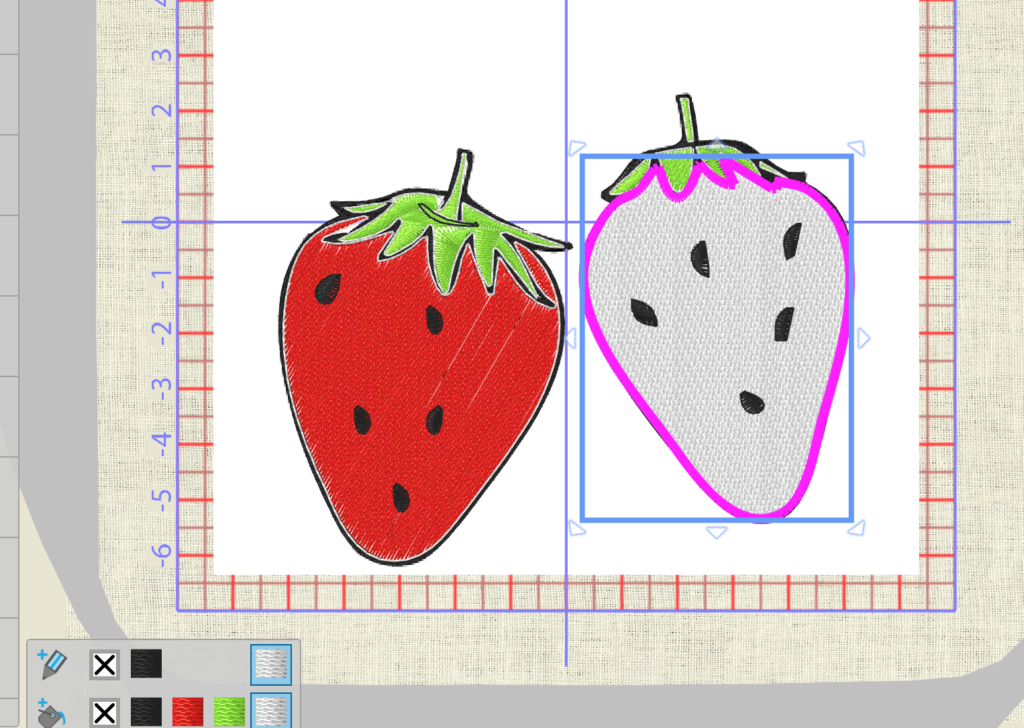Click the bottom-left corner selection handle
The width and height of the screenshot is (1024, 728).
click(x=575, y=527)
